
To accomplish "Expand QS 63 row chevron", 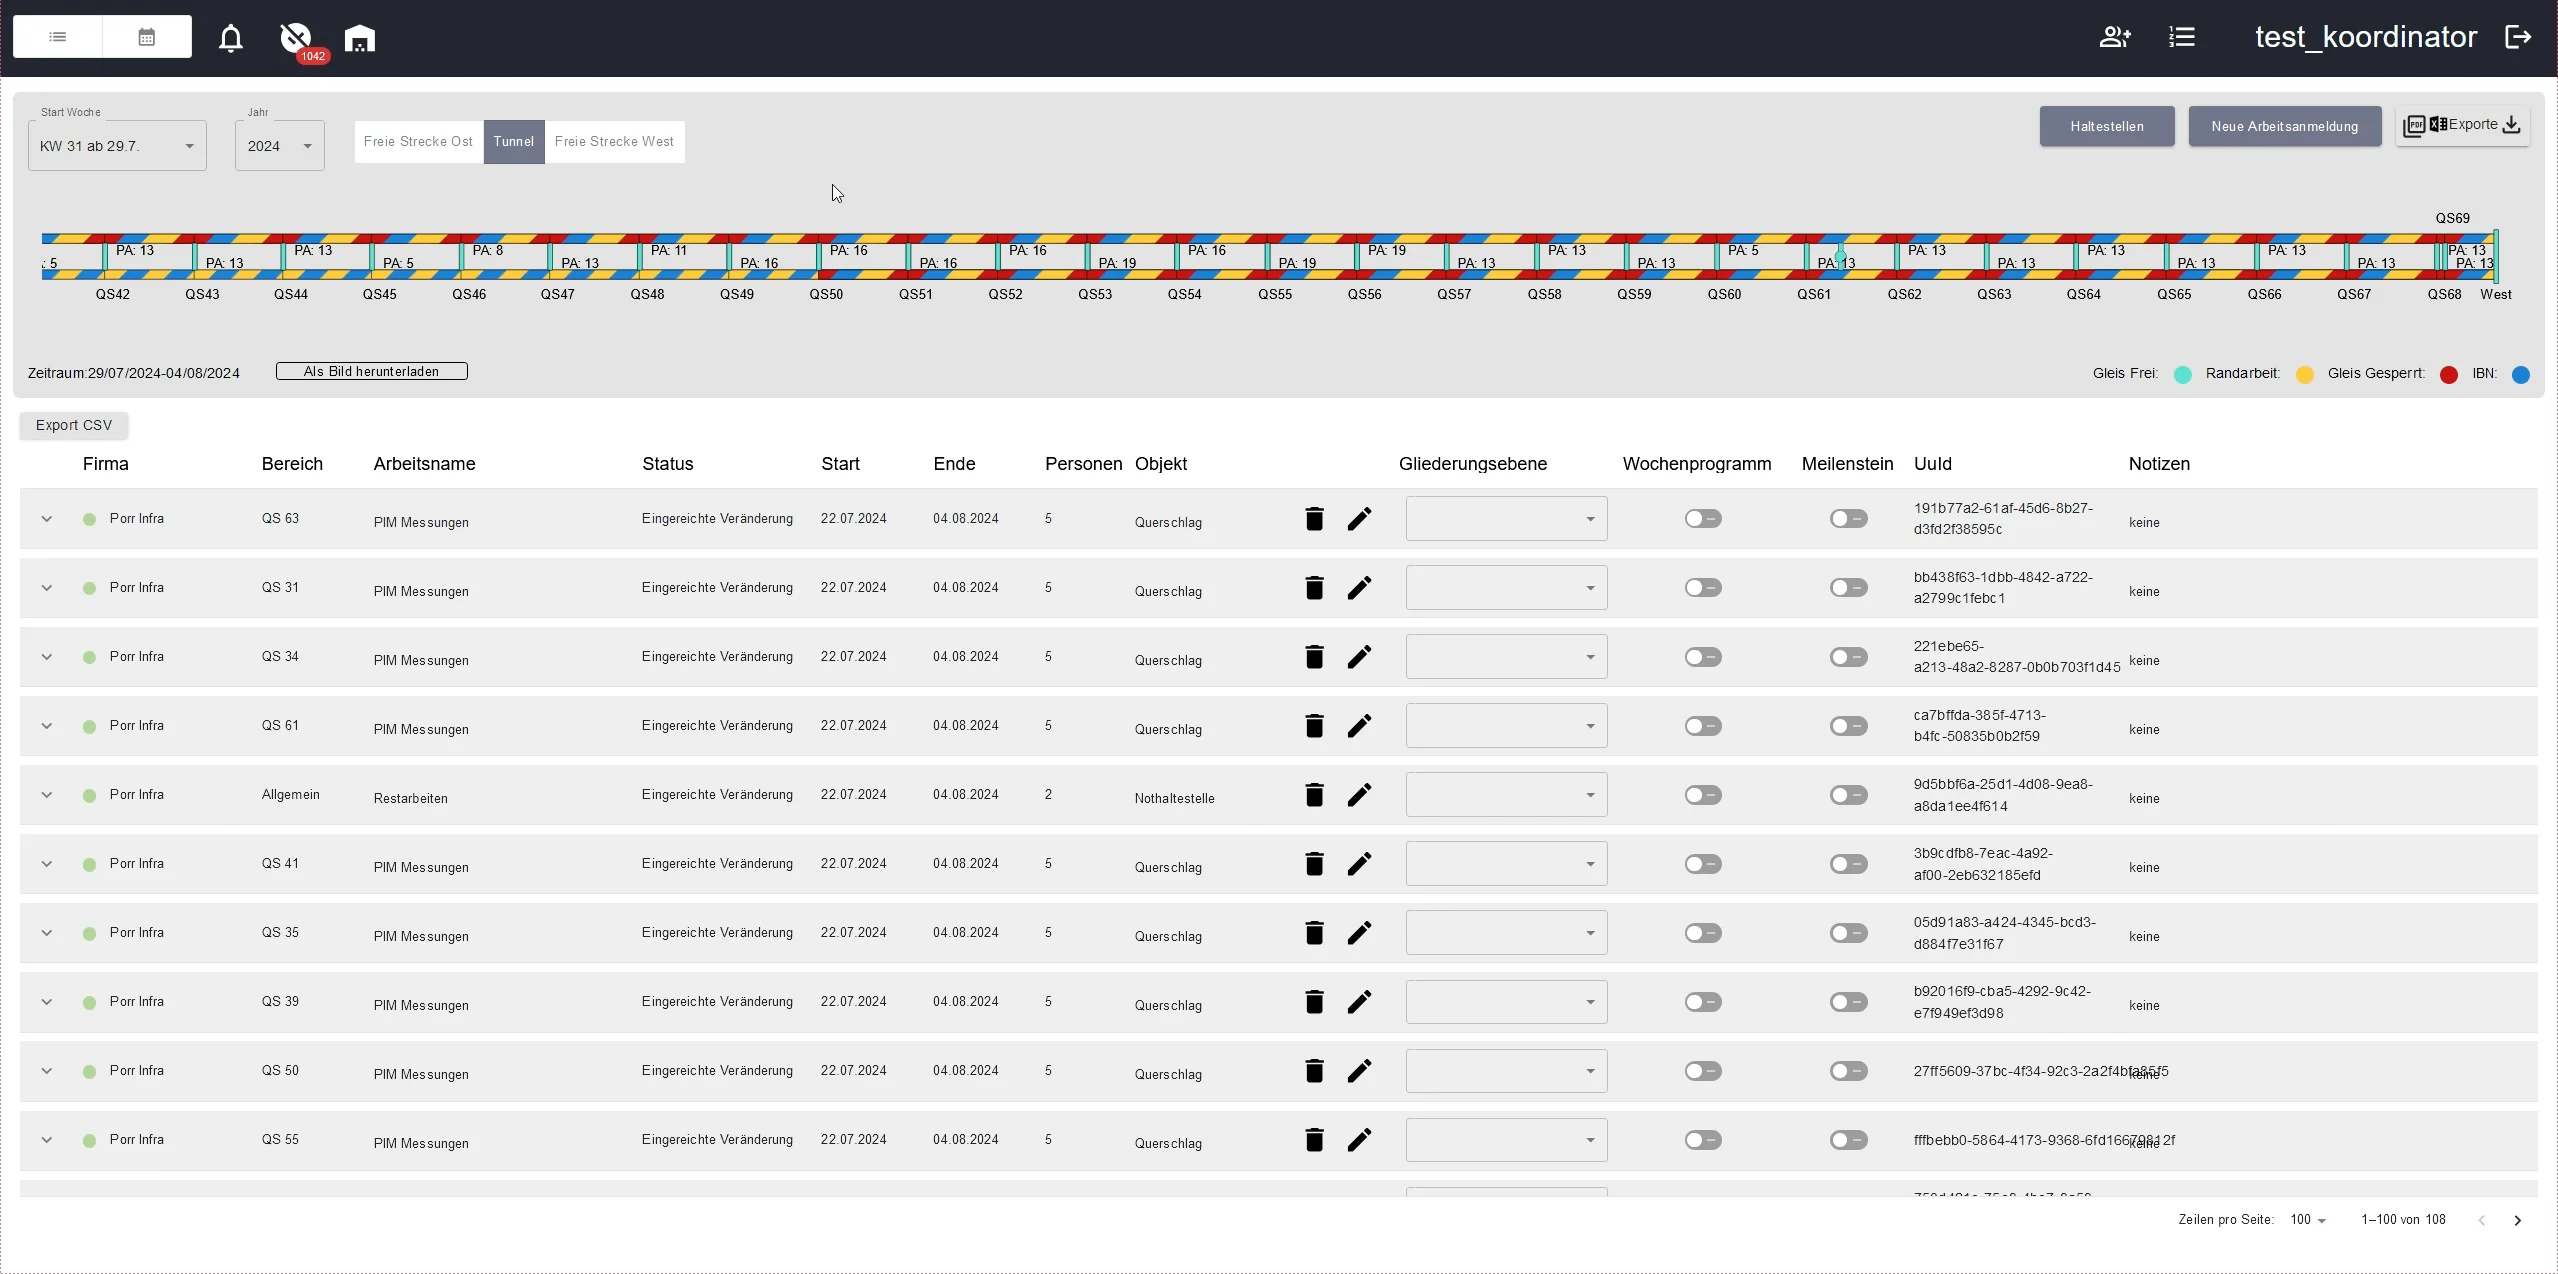I will [x=46, y=519].
